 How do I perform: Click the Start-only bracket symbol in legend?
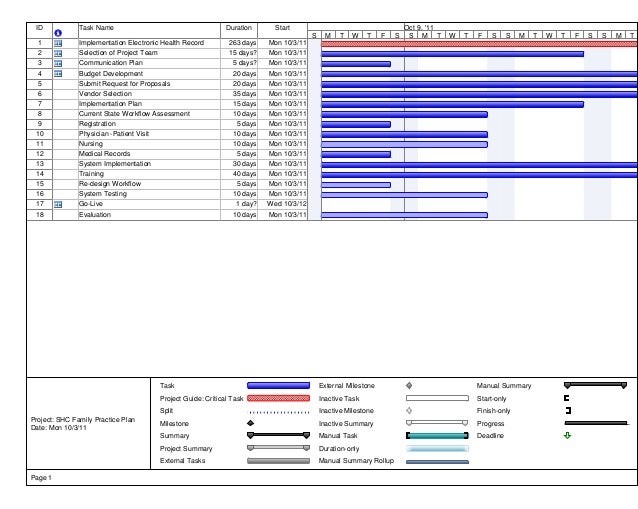click(x=566, y=398)
